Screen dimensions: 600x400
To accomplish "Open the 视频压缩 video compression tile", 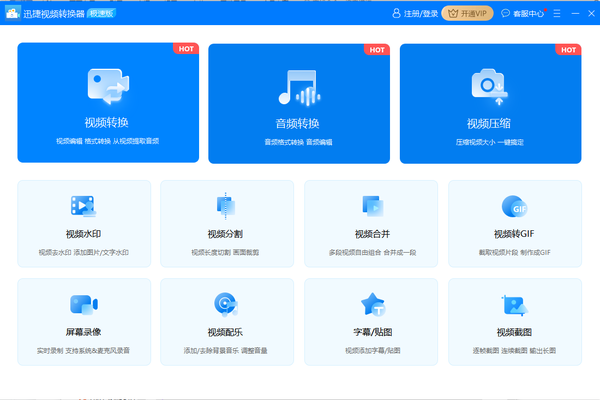I will pos(489,103).
